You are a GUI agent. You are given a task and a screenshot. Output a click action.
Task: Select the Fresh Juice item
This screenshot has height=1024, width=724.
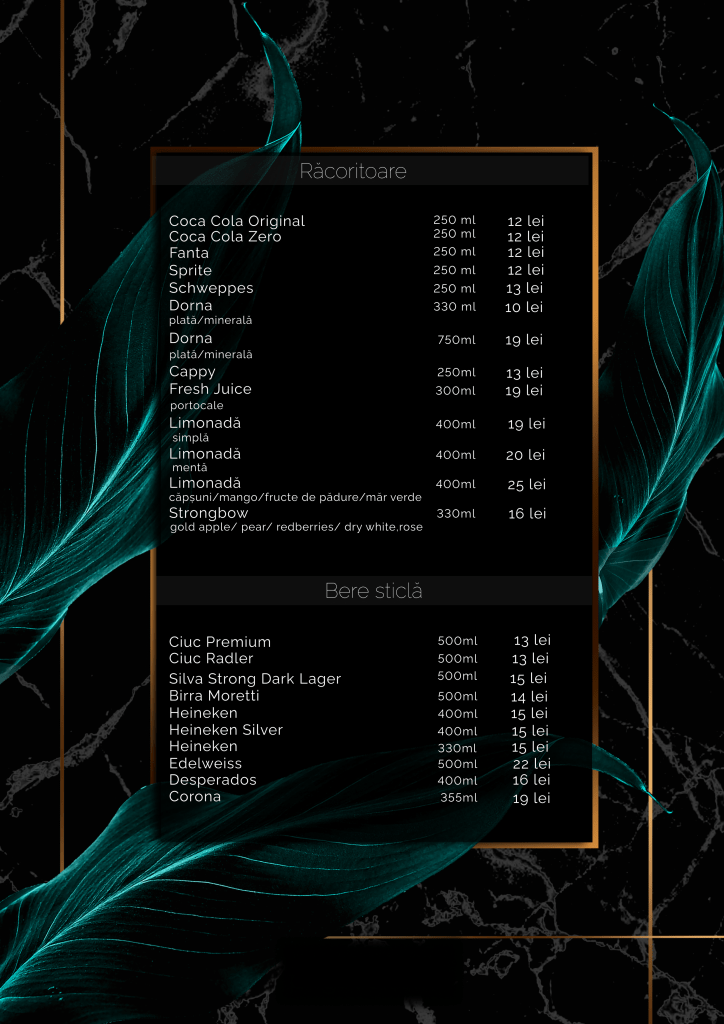point(210,389)
